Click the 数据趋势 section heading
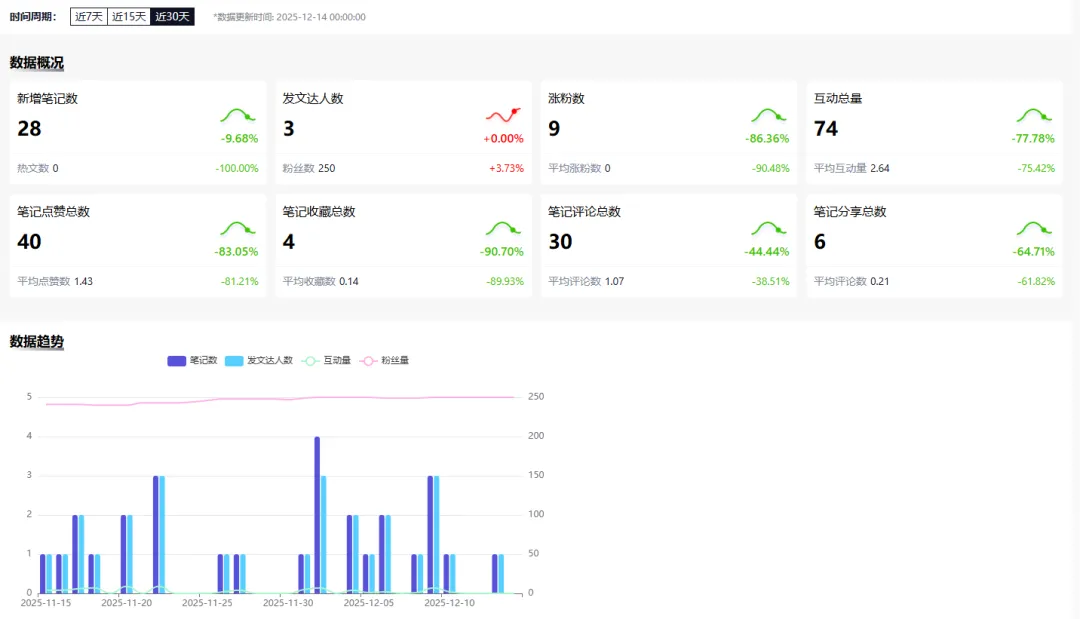The image size is (1080, 619). [x=37, y=342]
